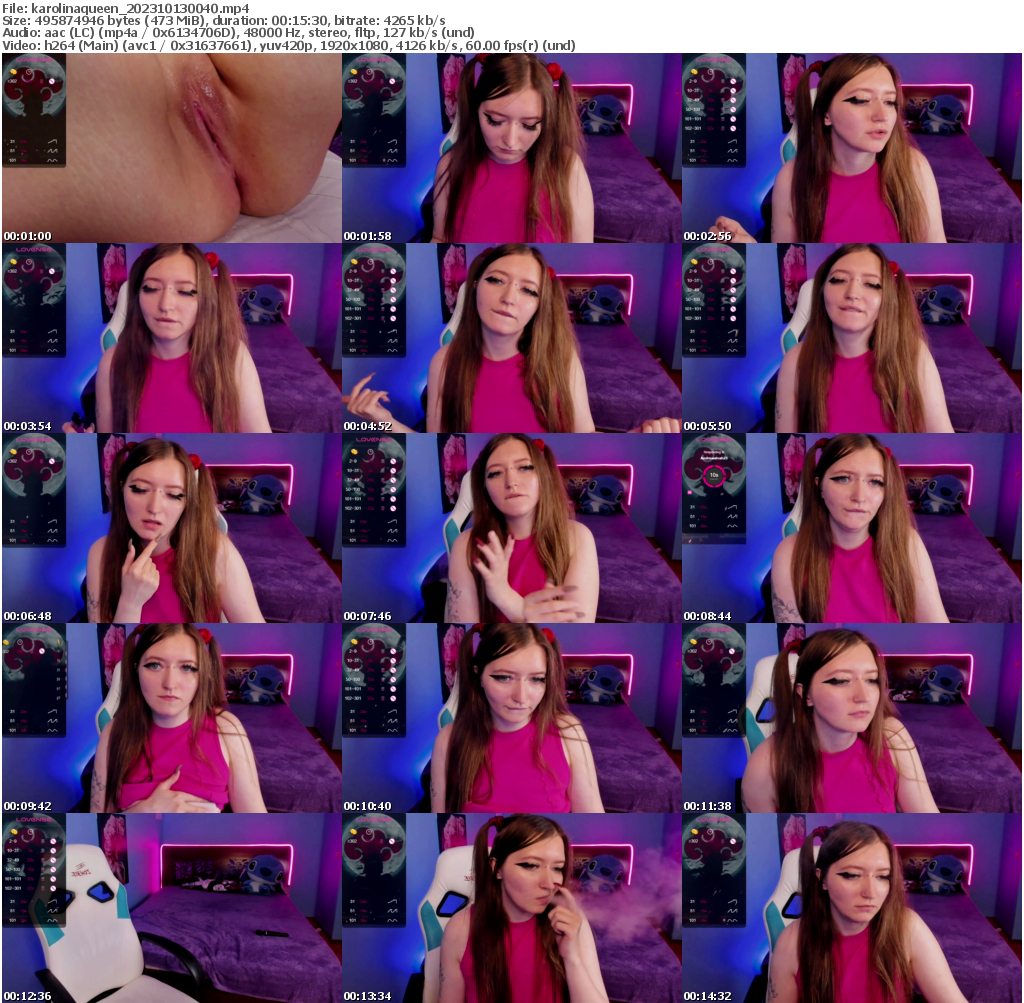Toggle the small pink square indicator
1024x1003 pixels.
pos(690,493)
